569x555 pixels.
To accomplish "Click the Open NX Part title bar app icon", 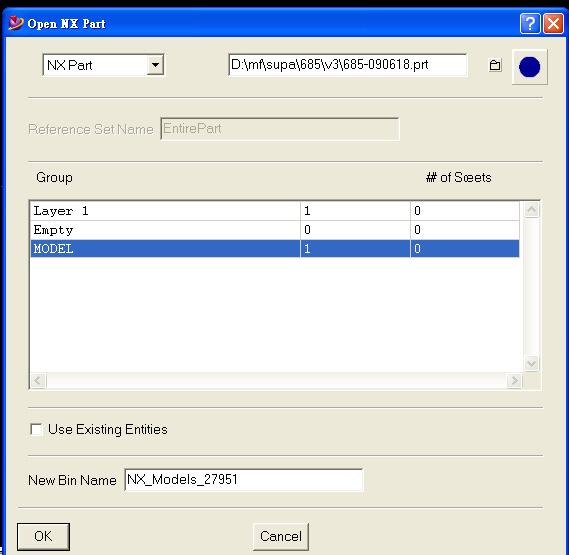I will point(16,23).
